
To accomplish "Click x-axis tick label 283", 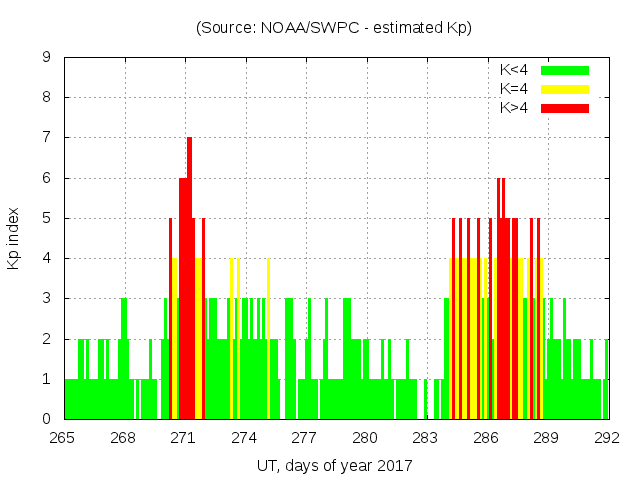I will 425,438.
